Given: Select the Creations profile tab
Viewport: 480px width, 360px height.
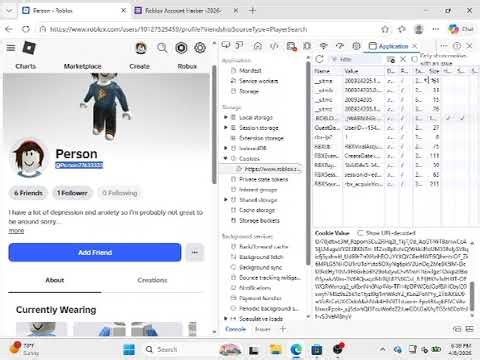Looking at the screenshot, I should point(152,280).
